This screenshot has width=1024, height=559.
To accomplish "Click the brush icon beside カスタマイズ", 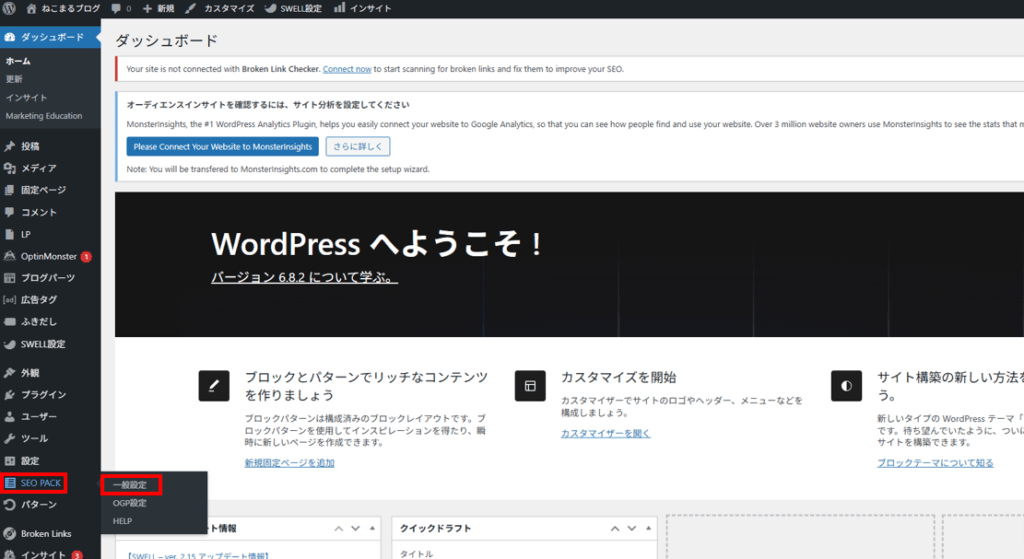I will point(190,8).
